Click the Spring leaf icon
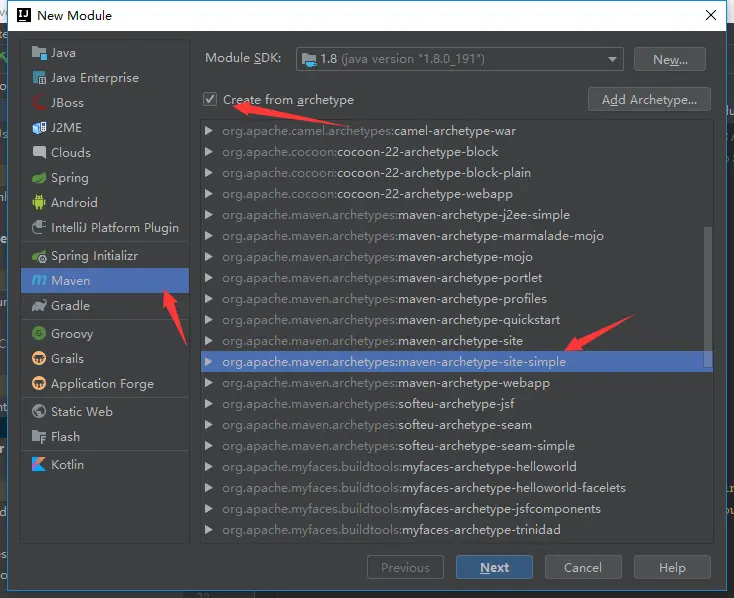 tap(39, 177)
